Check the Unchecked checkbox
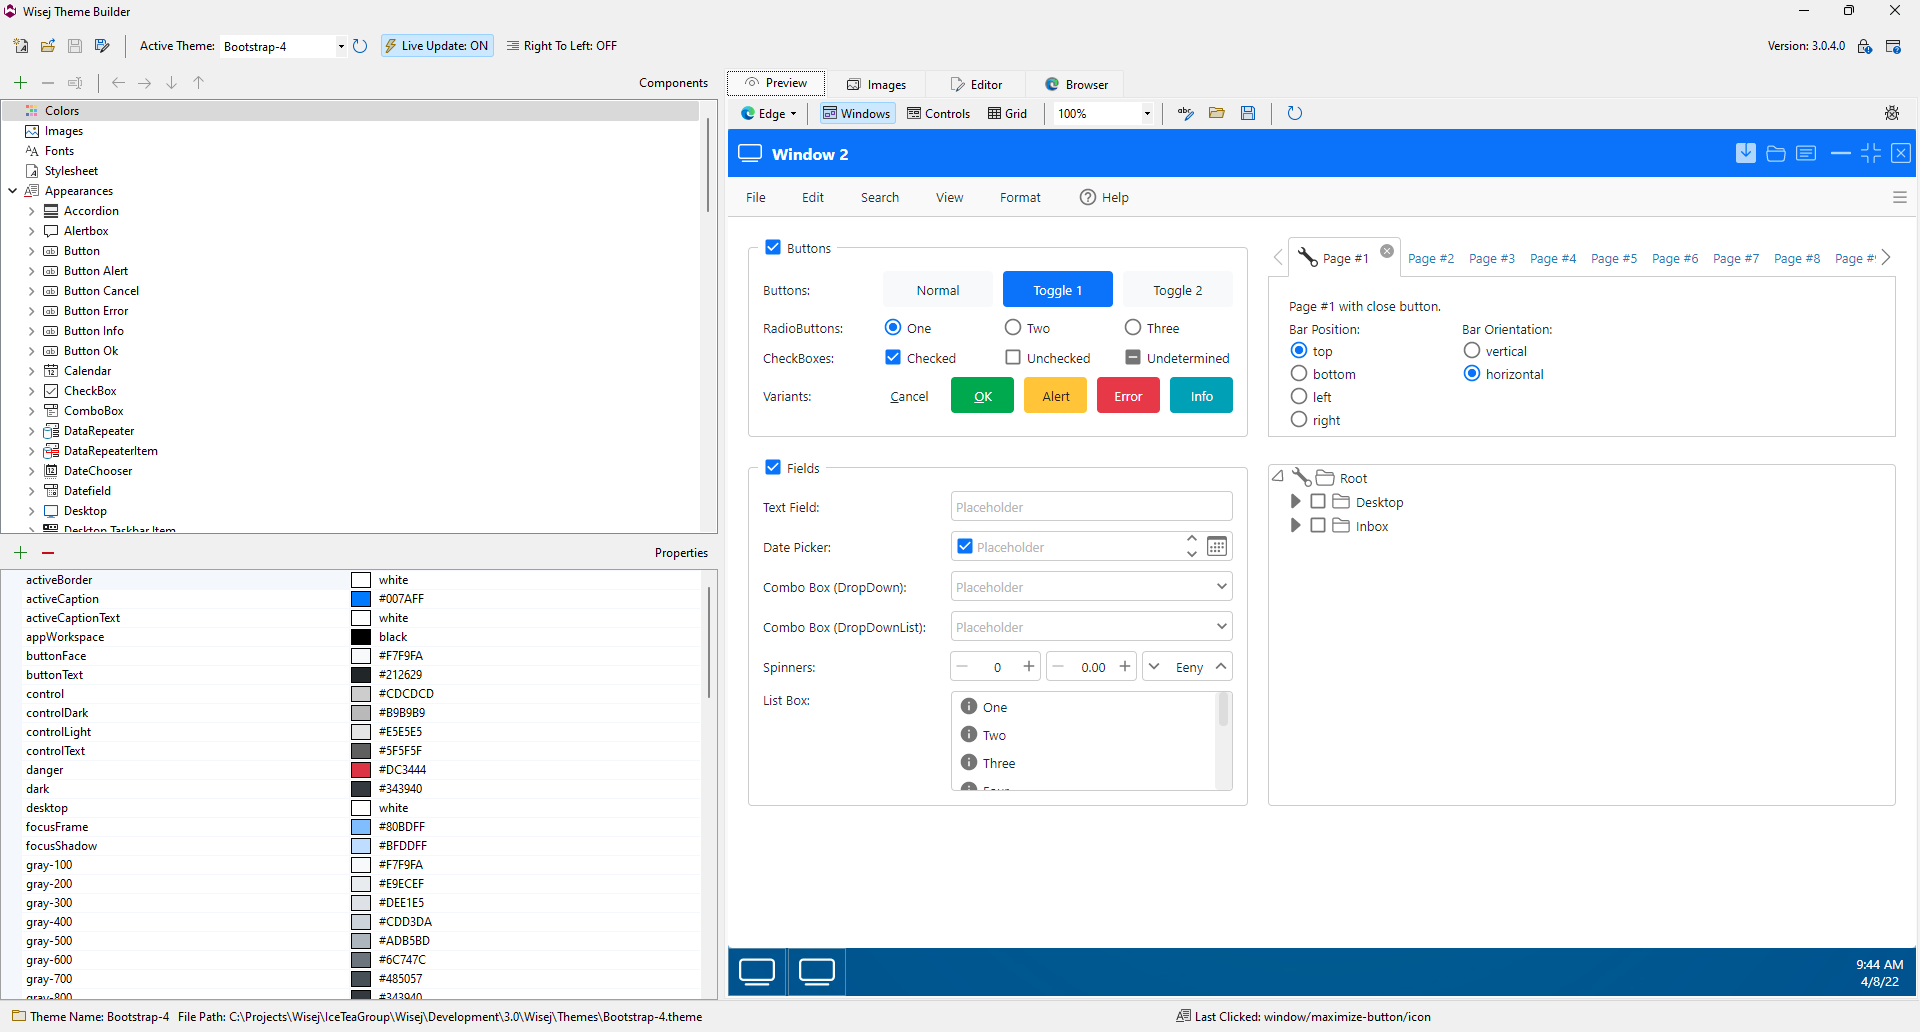 tap(1013, 357)
